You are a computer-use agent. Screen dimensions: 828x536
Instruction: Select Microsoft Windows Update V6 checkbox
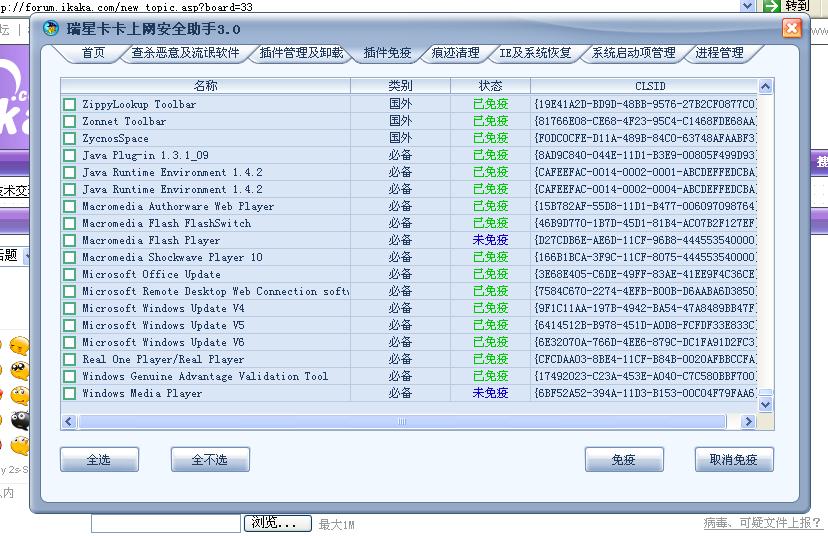point(69,342)
